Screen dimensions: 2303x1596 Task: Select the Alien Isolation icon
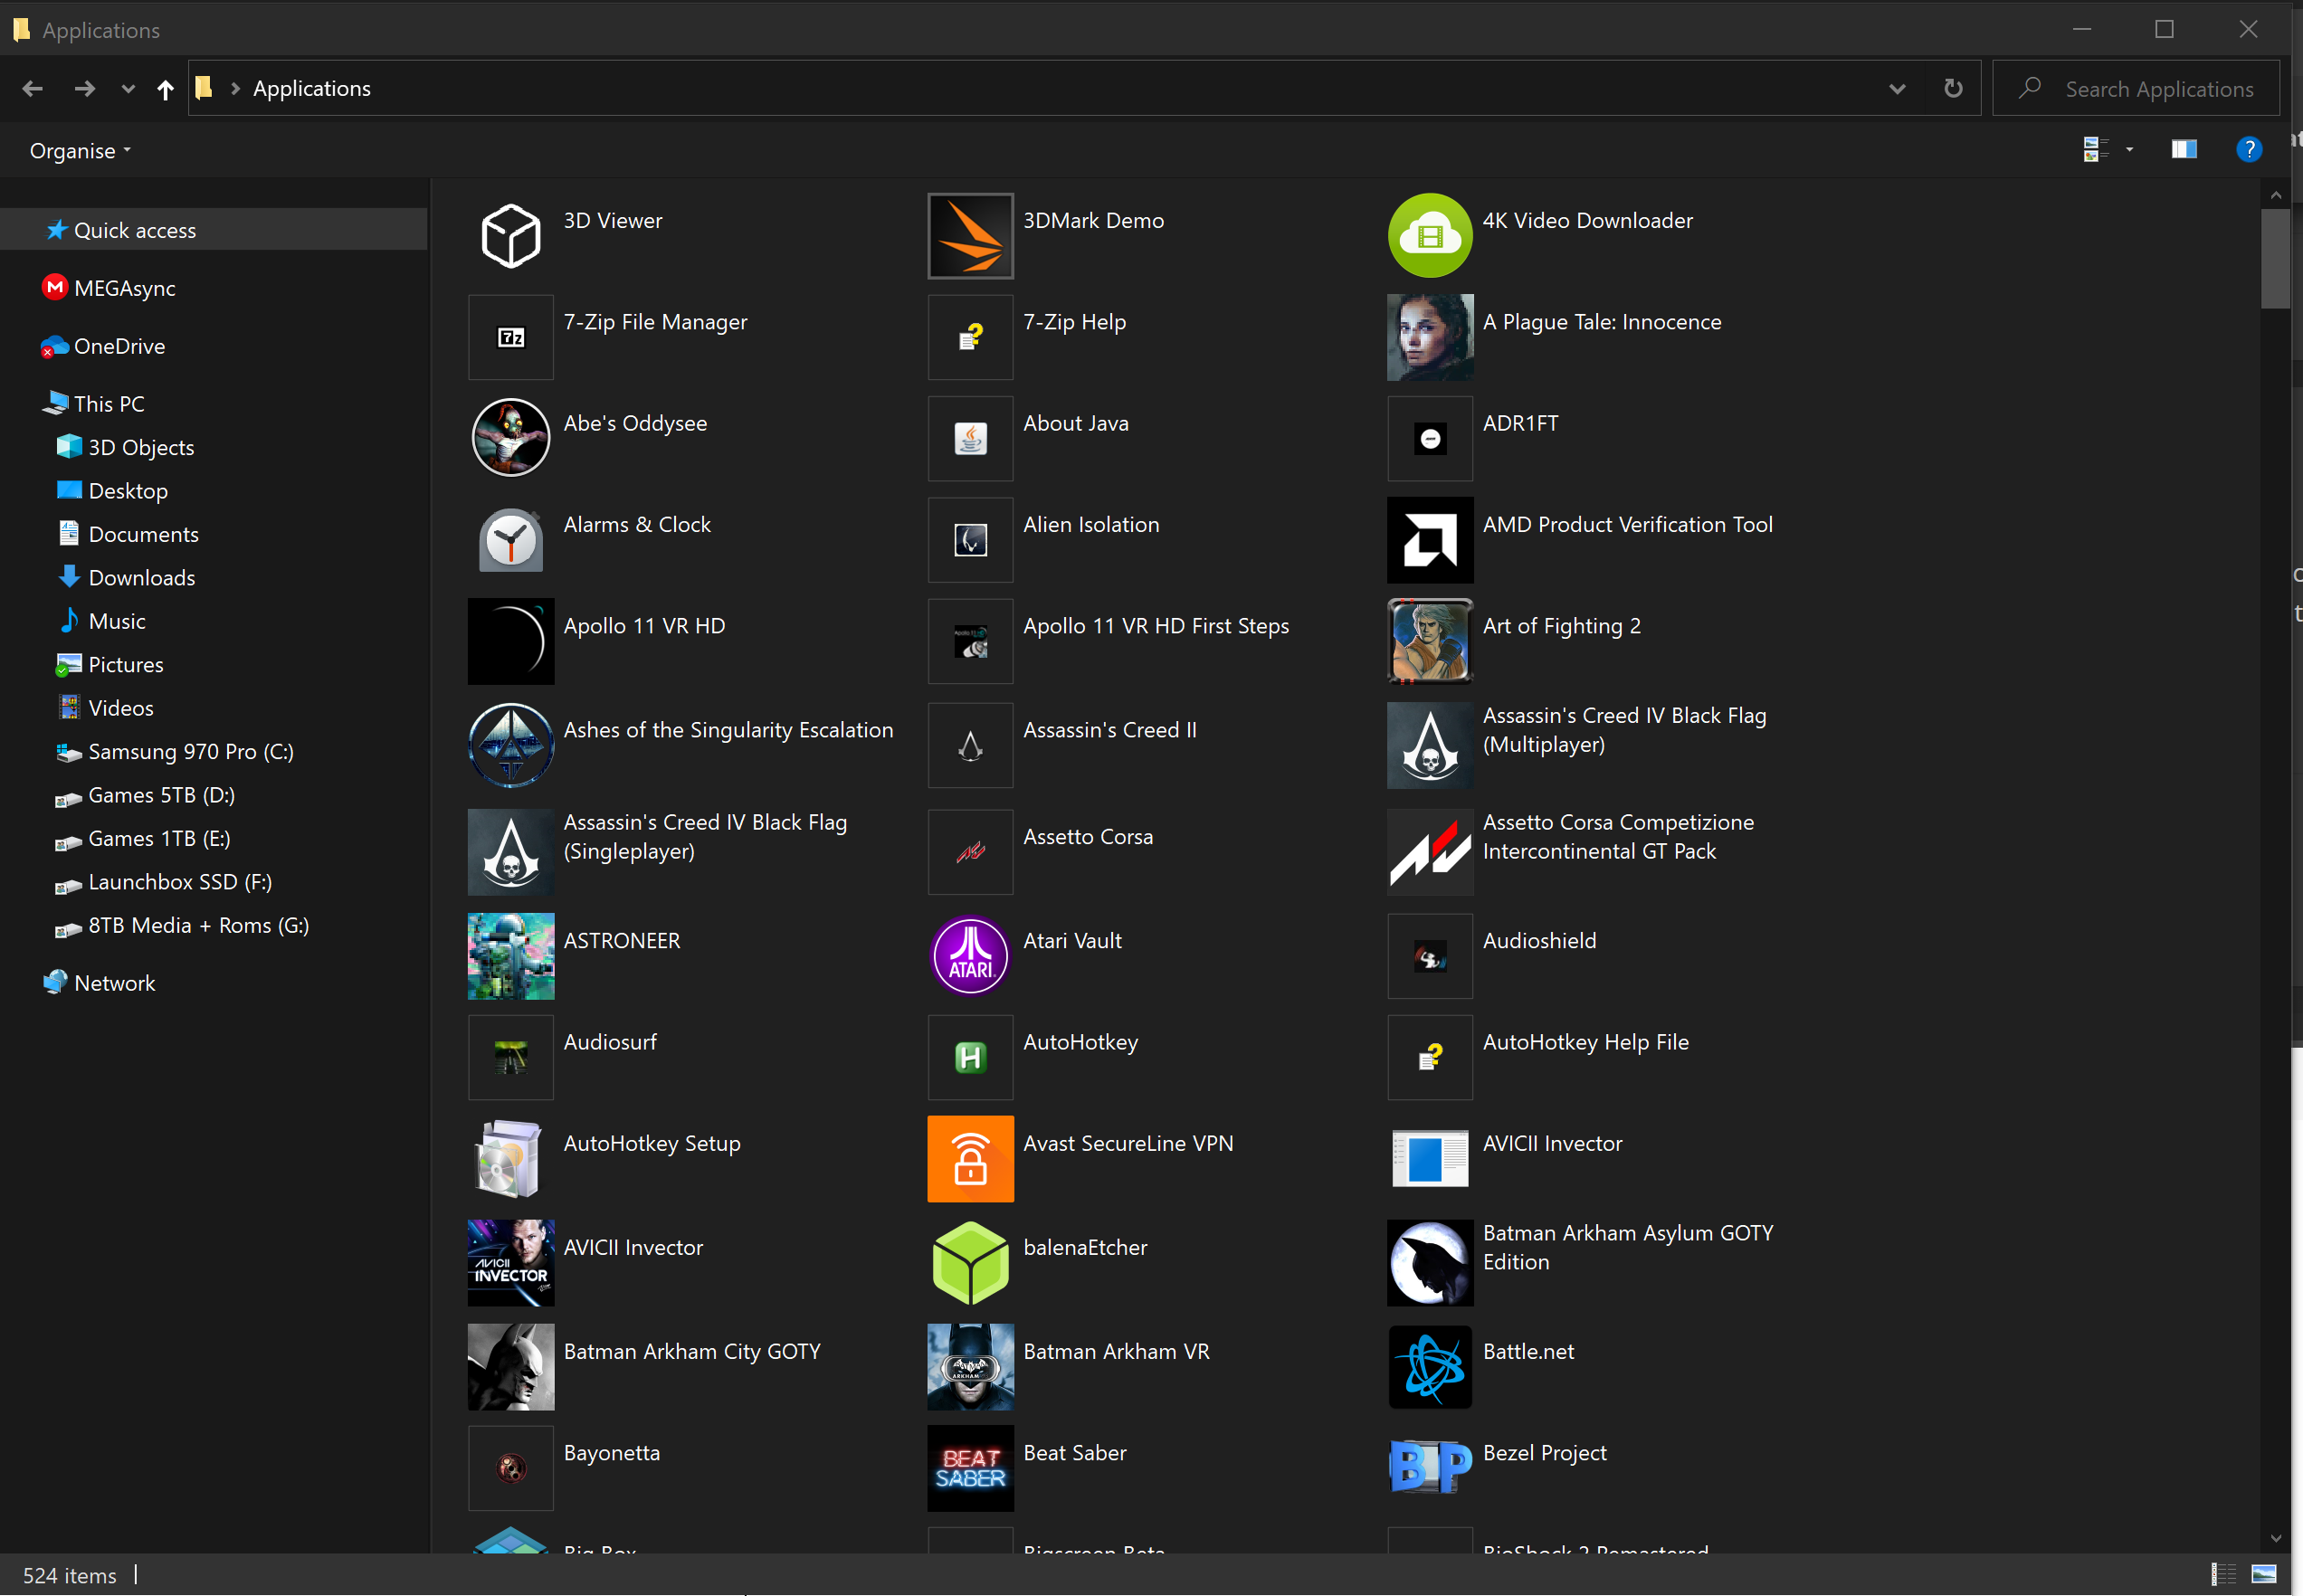click(x=970, y=540)
